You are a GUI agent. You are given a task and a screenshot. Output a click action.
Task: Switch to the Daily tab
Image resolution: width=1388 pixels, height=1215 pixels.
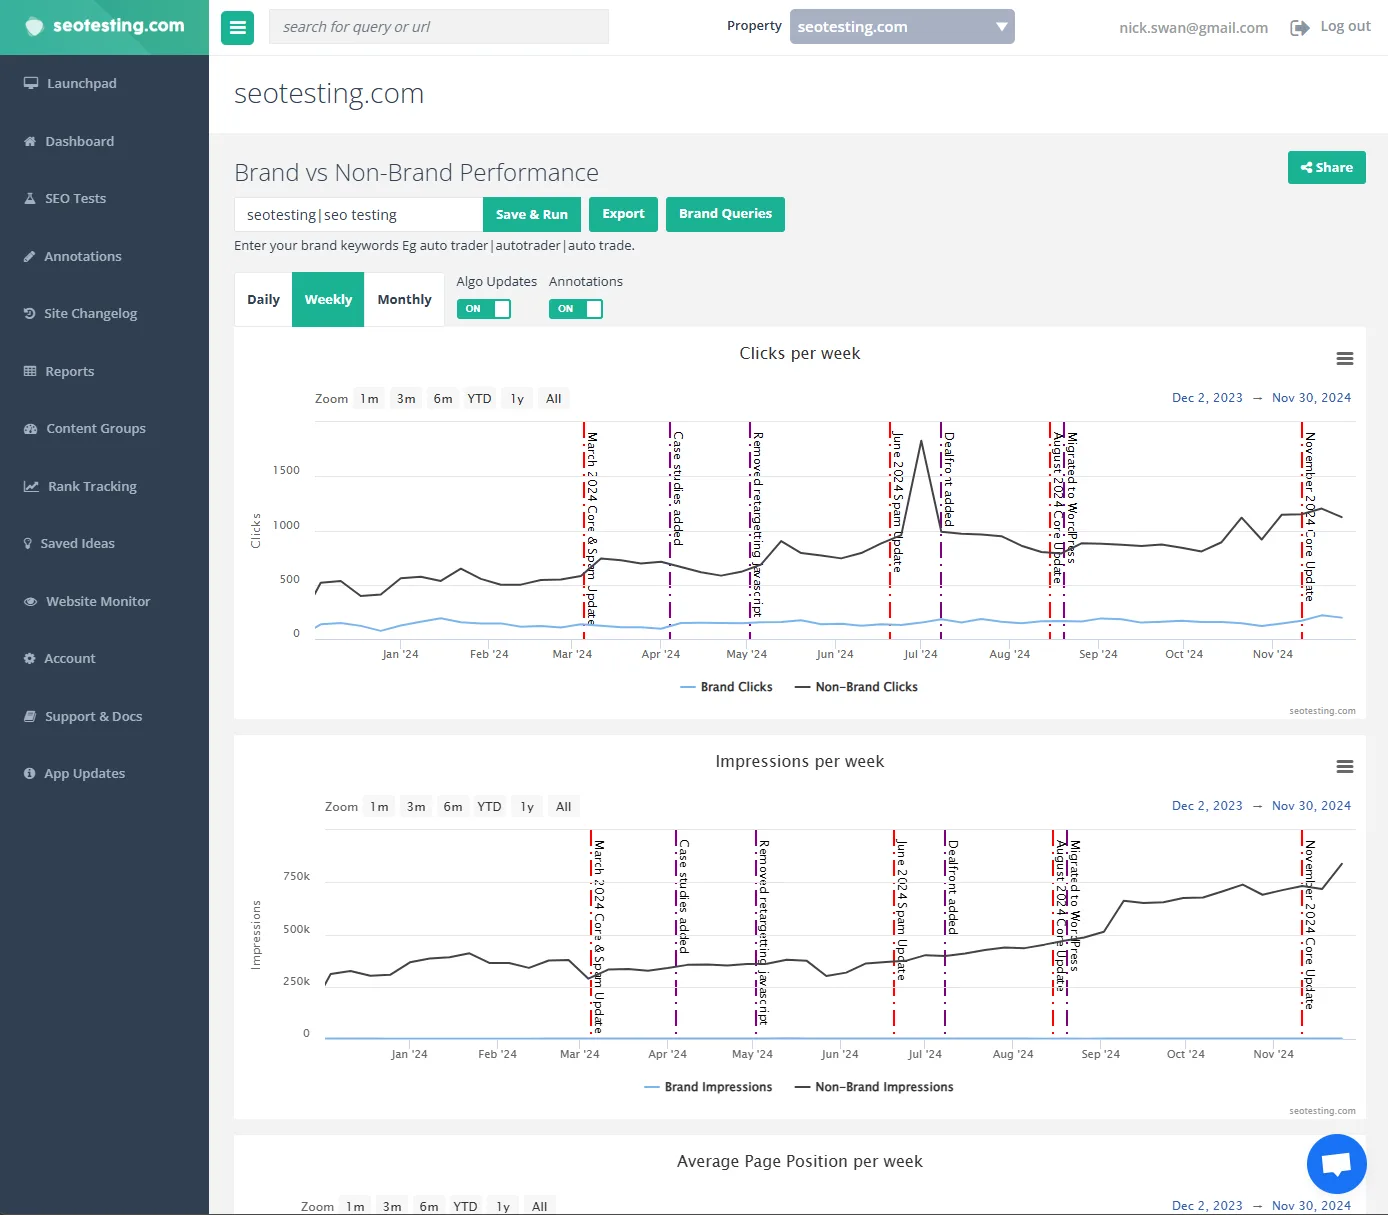[x=263, y=300]
